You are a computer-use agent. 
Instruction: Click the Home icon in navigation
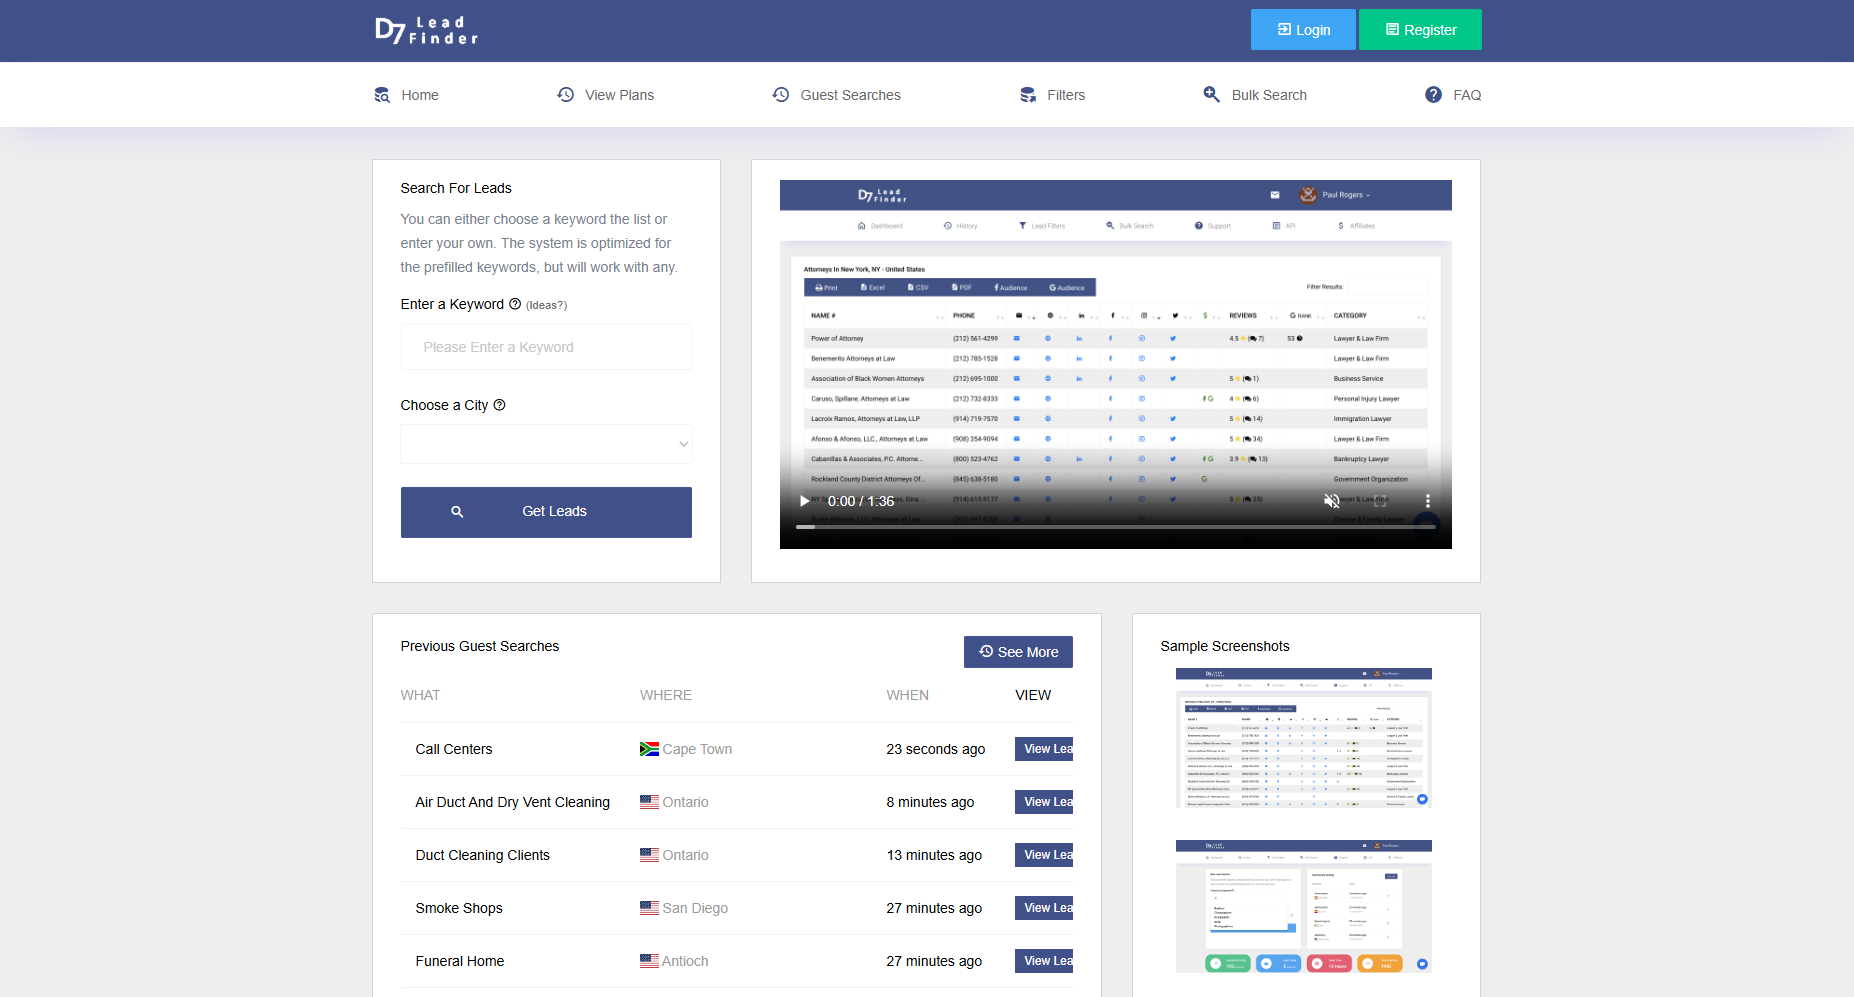[x=382, y=95]
